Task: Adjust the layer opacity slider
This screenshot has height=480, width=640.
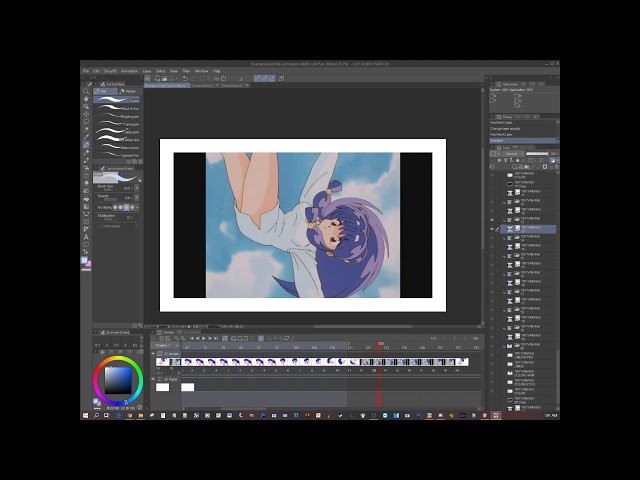Action: pos(537,154)
